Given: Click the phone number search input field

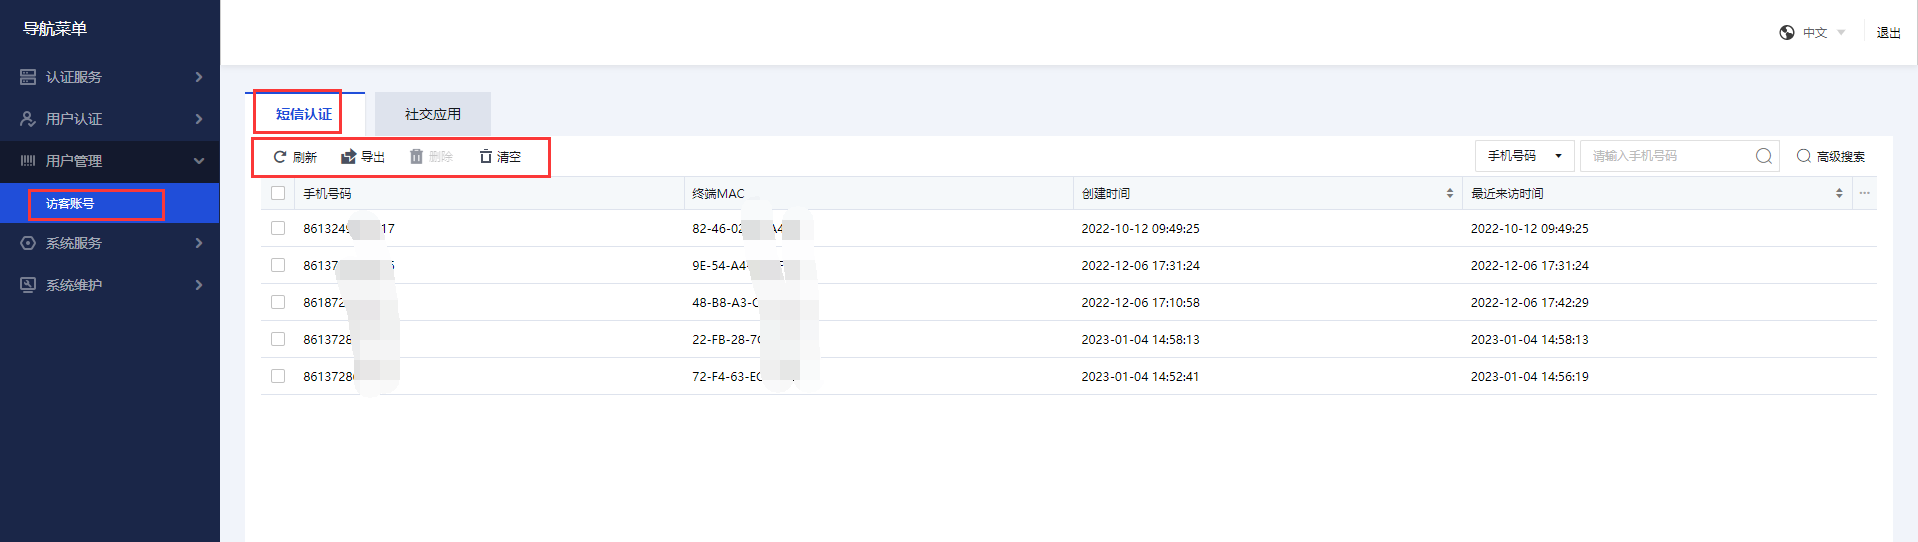Looking at the screenshot, I should (x=1665, y=156).
